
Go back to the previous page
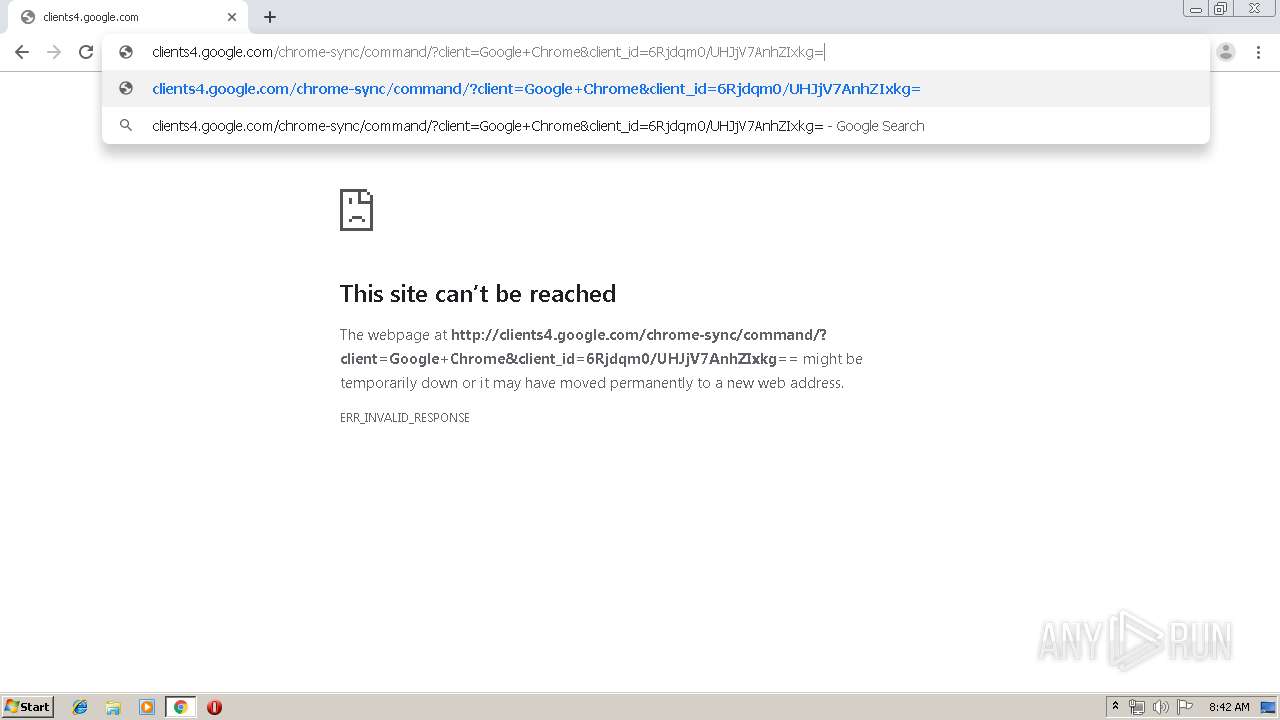(x=22, y=52)
